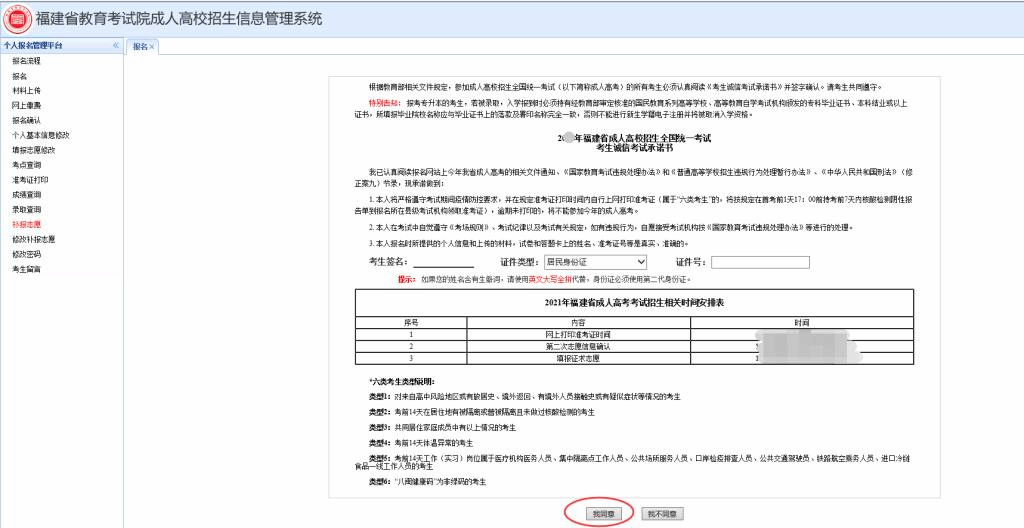Screen dimensions: 1024x528
Task: Select 修改密码 in the sidebar
Action: (x=26, y=254)
